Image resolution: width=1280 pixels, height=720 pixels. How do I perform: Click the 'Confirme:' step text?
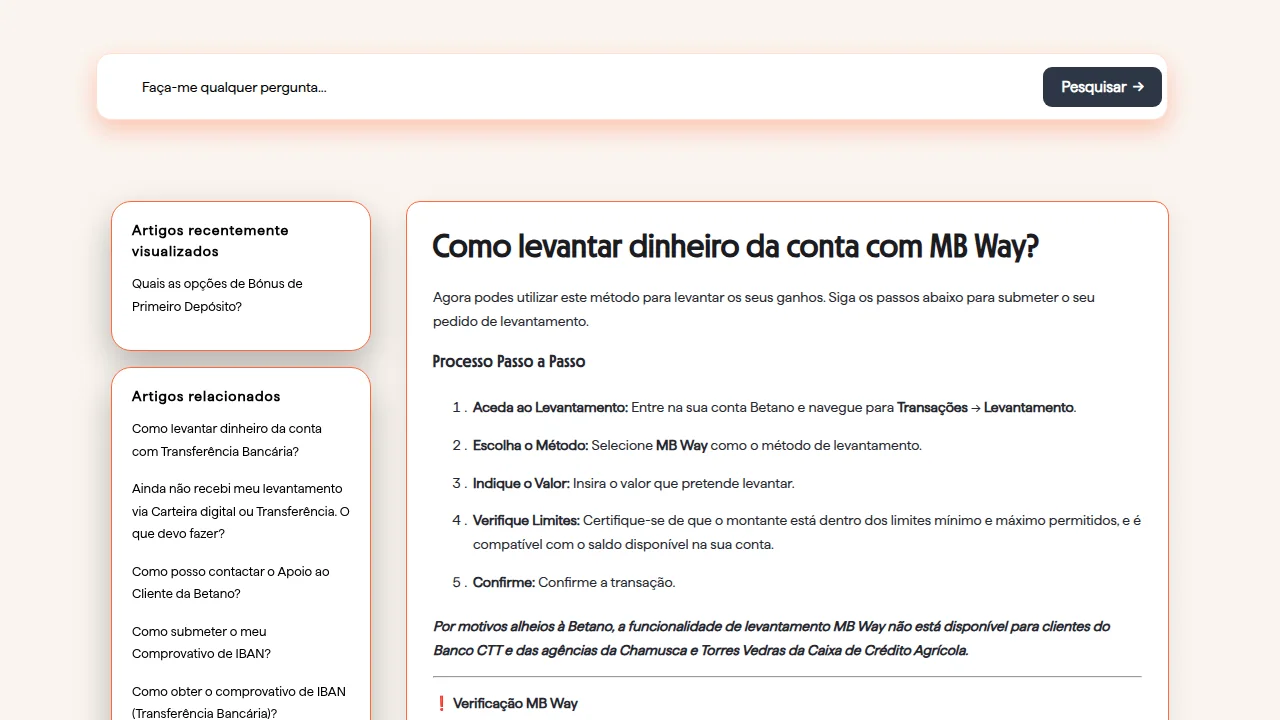click(x=504, y=582)
